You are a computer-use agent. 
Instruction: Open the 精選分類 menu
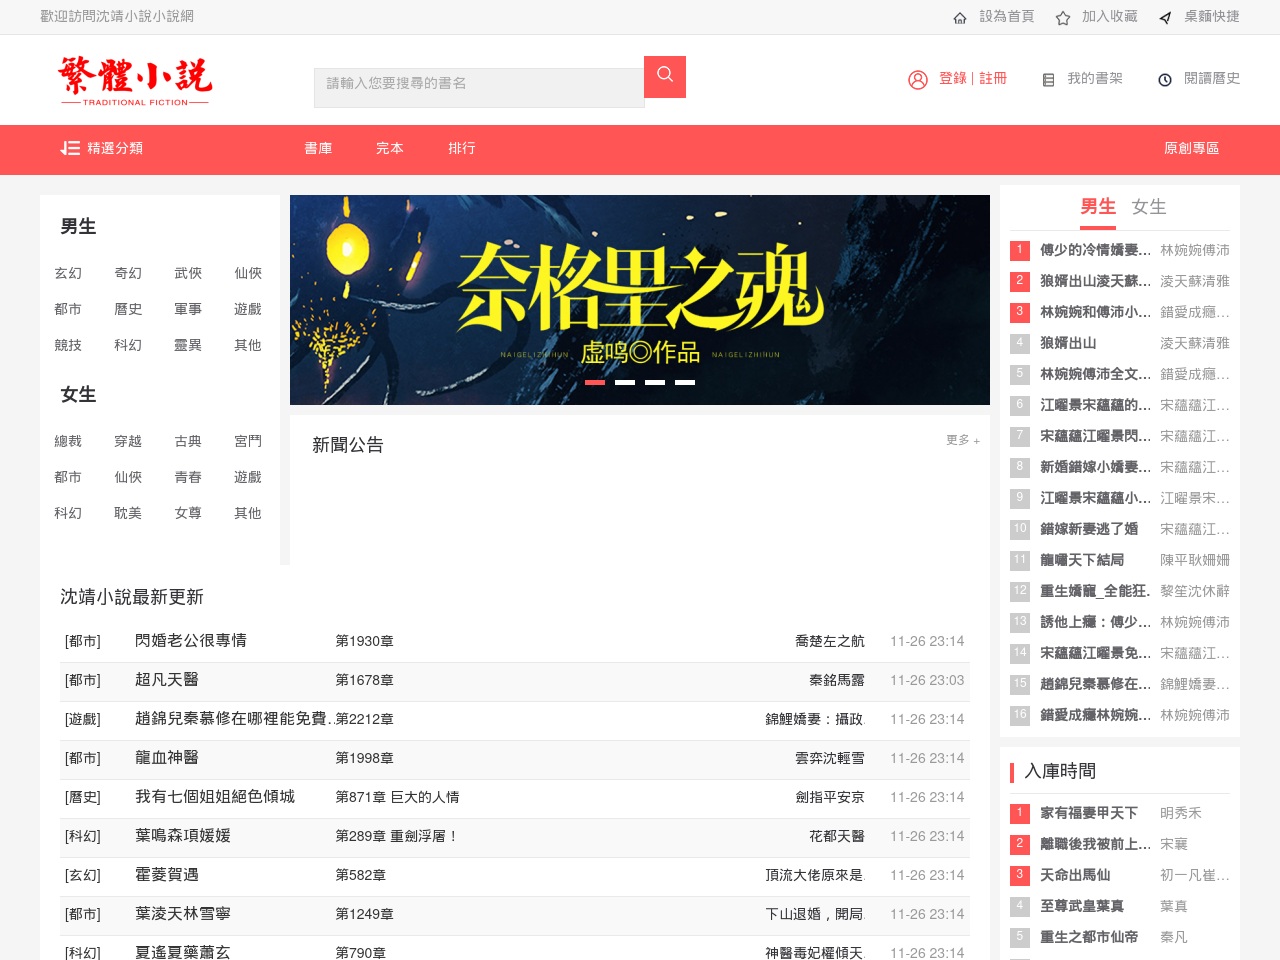[115, 148]
